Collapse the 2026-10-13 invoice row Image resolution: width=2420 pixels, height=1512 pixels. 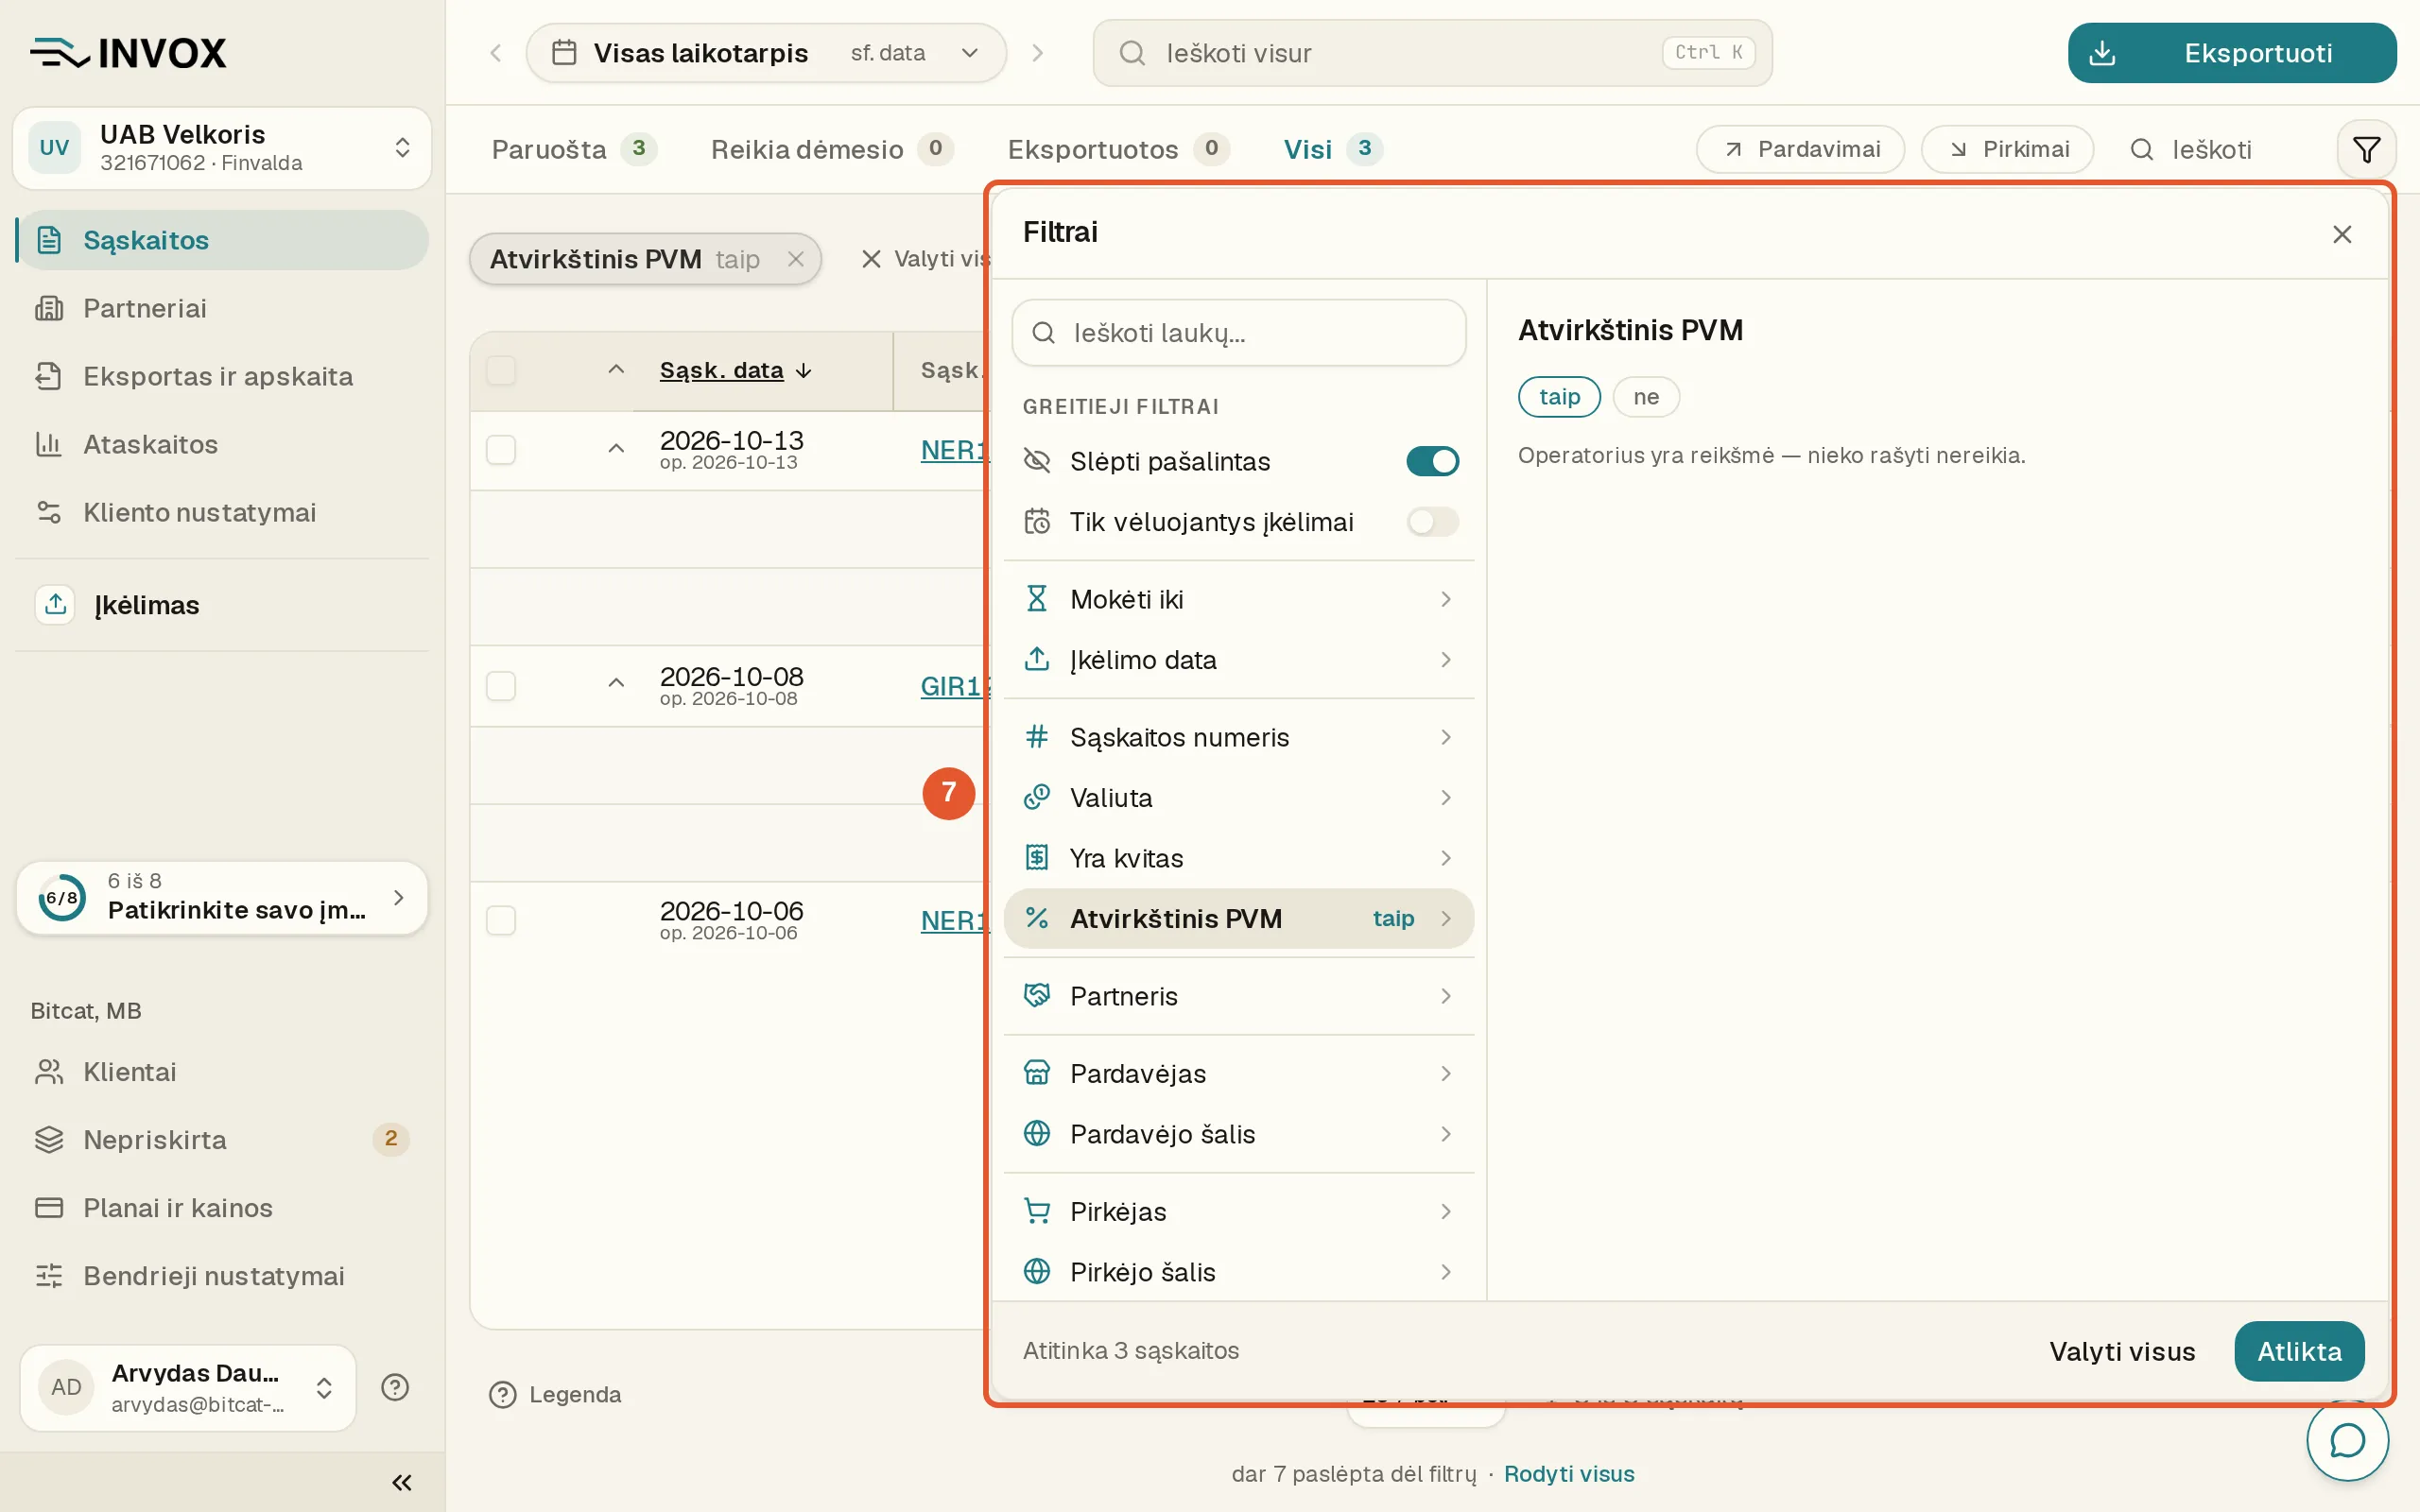(616, 449)
